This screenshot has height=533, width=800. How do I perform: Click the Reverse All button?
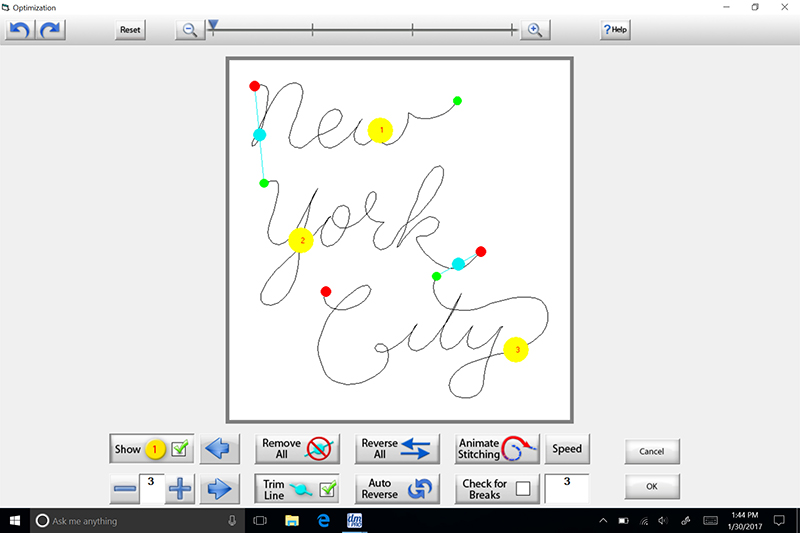point(398,449)
